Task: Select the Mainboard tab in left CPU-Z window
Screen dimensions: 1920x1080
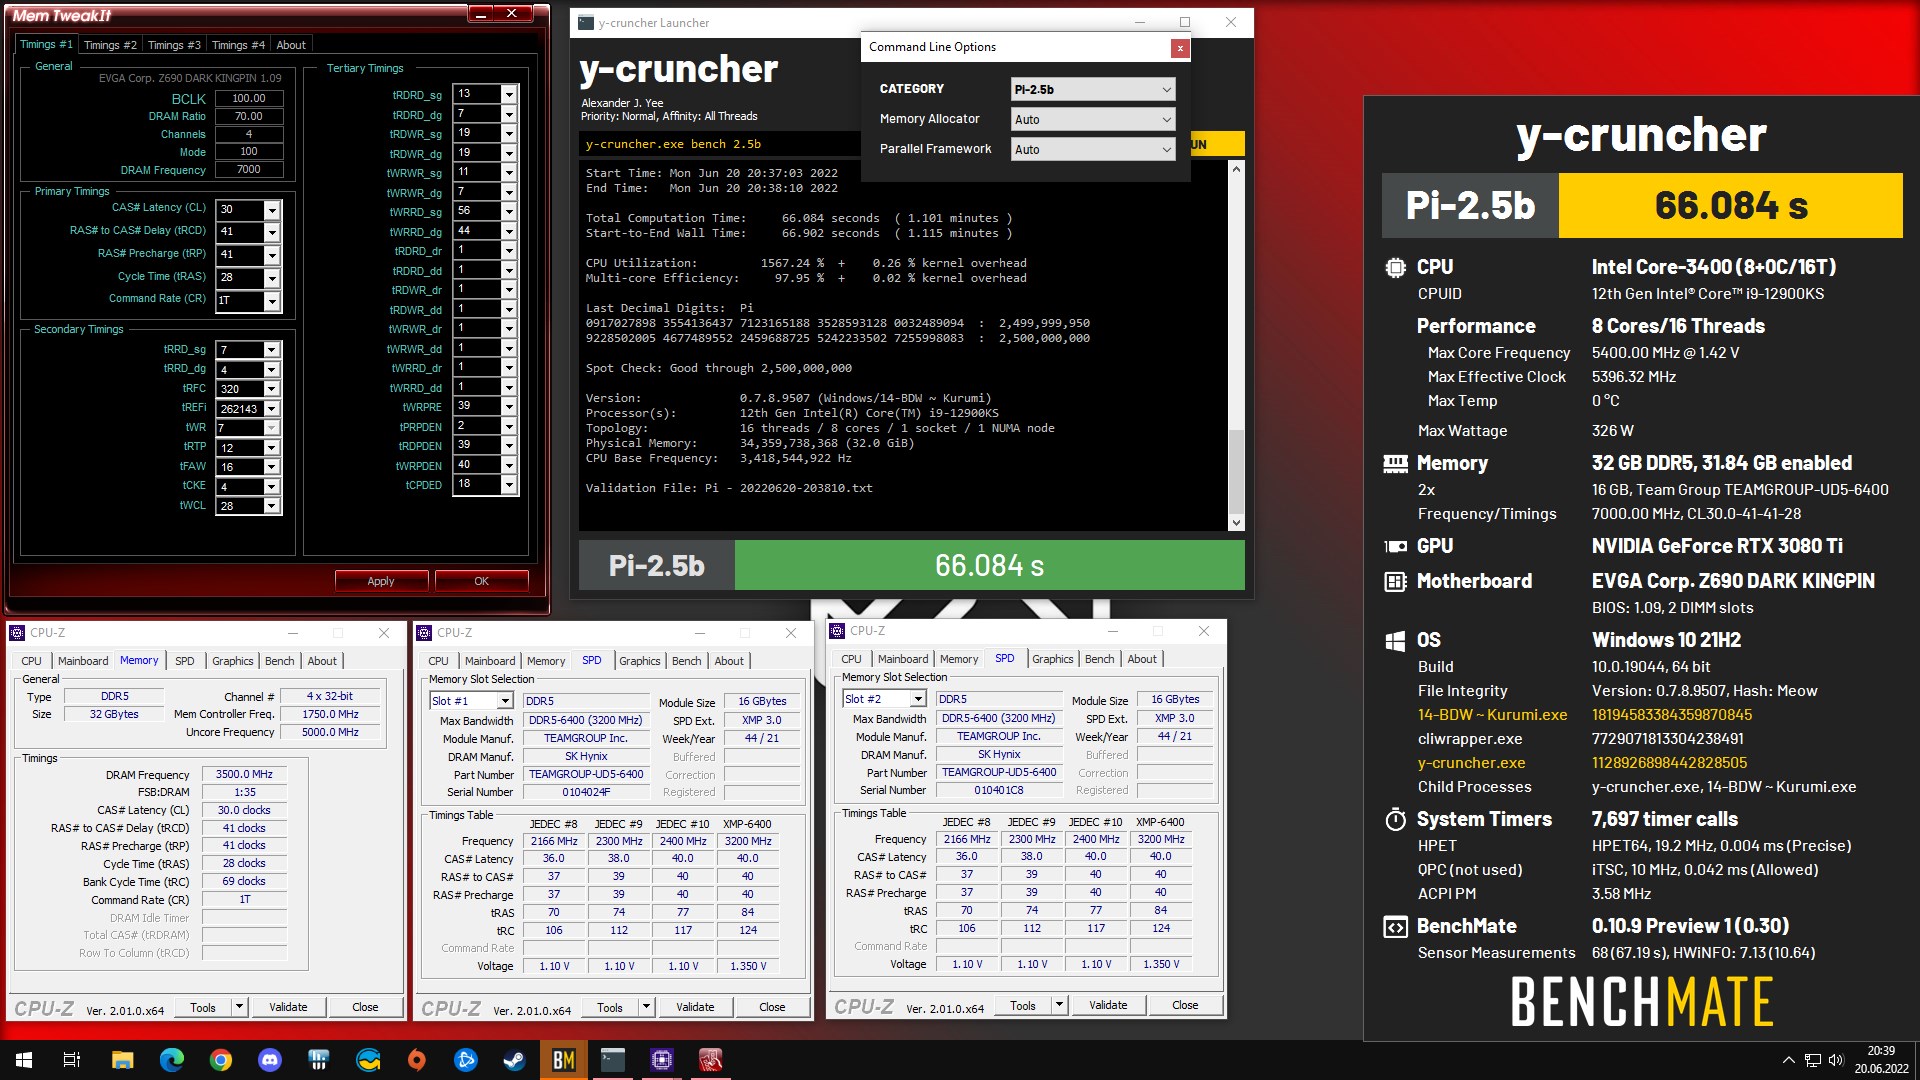Action: click(83, 661)
